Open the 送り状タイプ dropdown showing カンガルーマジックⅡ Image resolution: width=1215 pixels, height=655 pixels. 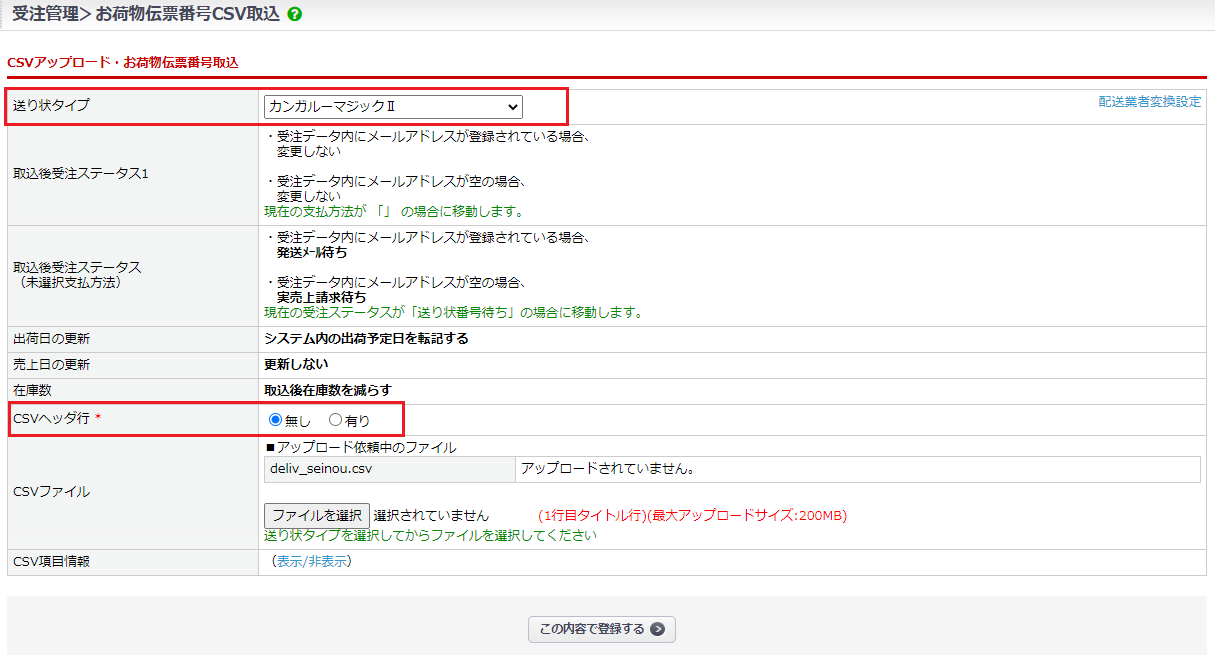393,106
